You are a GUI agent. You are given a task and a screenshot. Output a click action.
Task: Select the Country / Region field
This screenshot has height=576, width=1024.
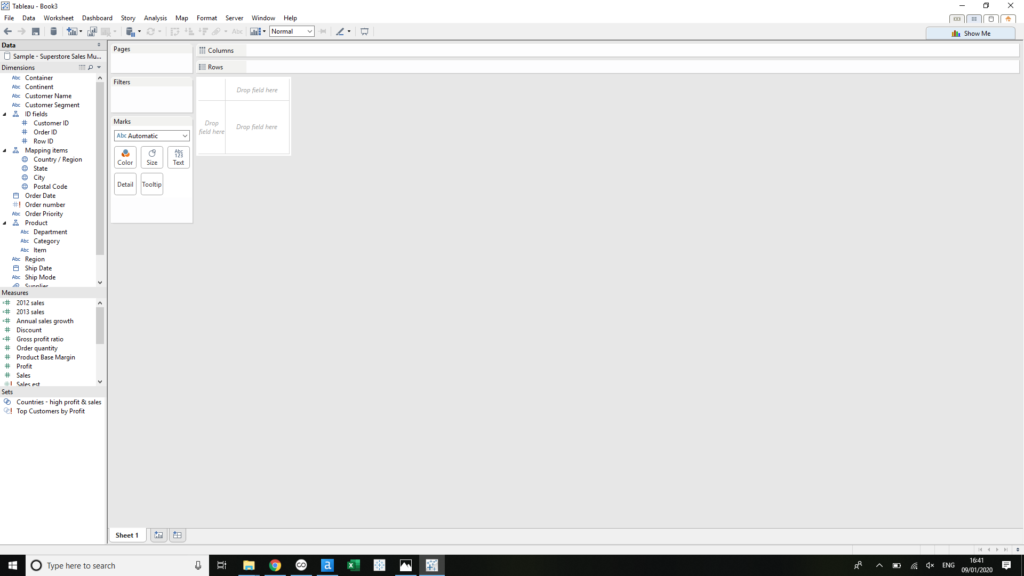point(57,159)
